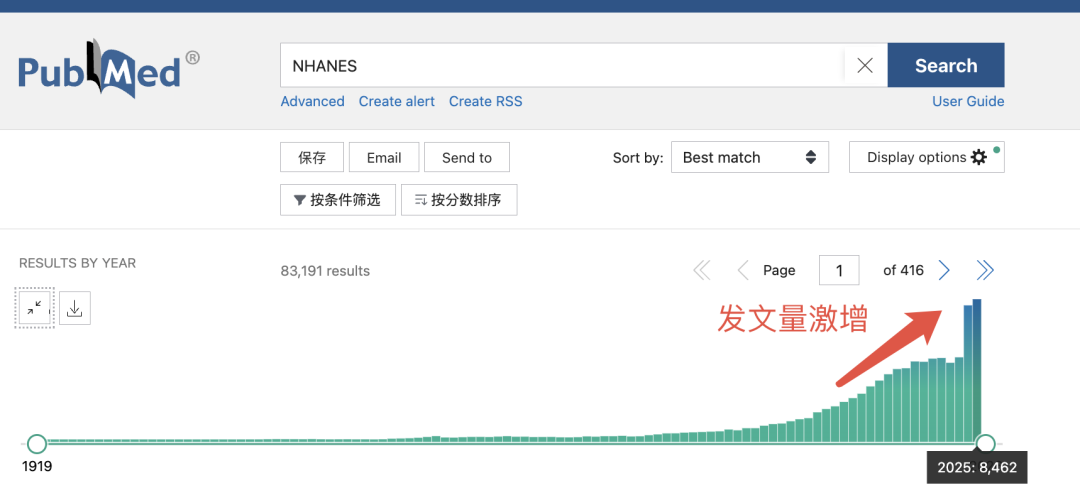Collapse the results by year chart
This screenshot has width=1080, height=500.
click(35, 308)
